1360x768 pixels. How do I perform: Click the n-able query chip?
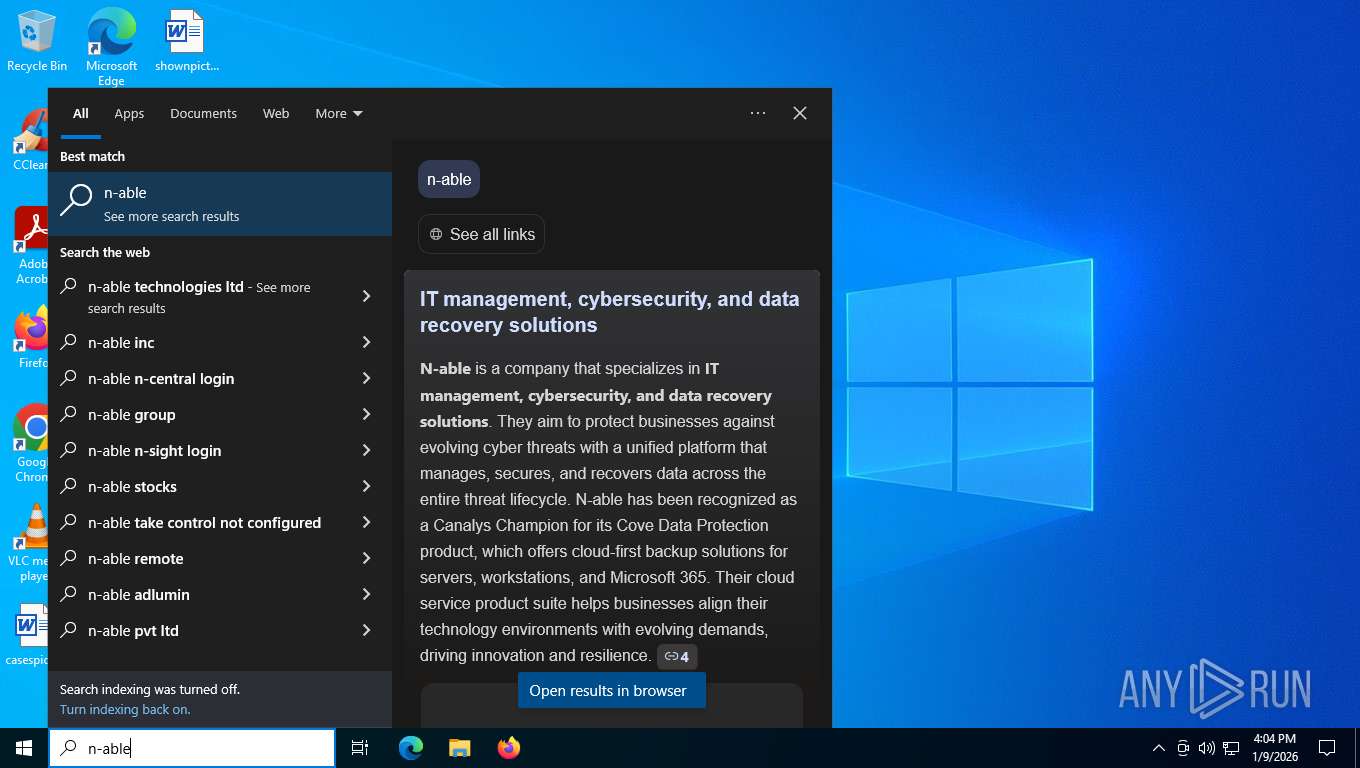(x=449, y=179)
